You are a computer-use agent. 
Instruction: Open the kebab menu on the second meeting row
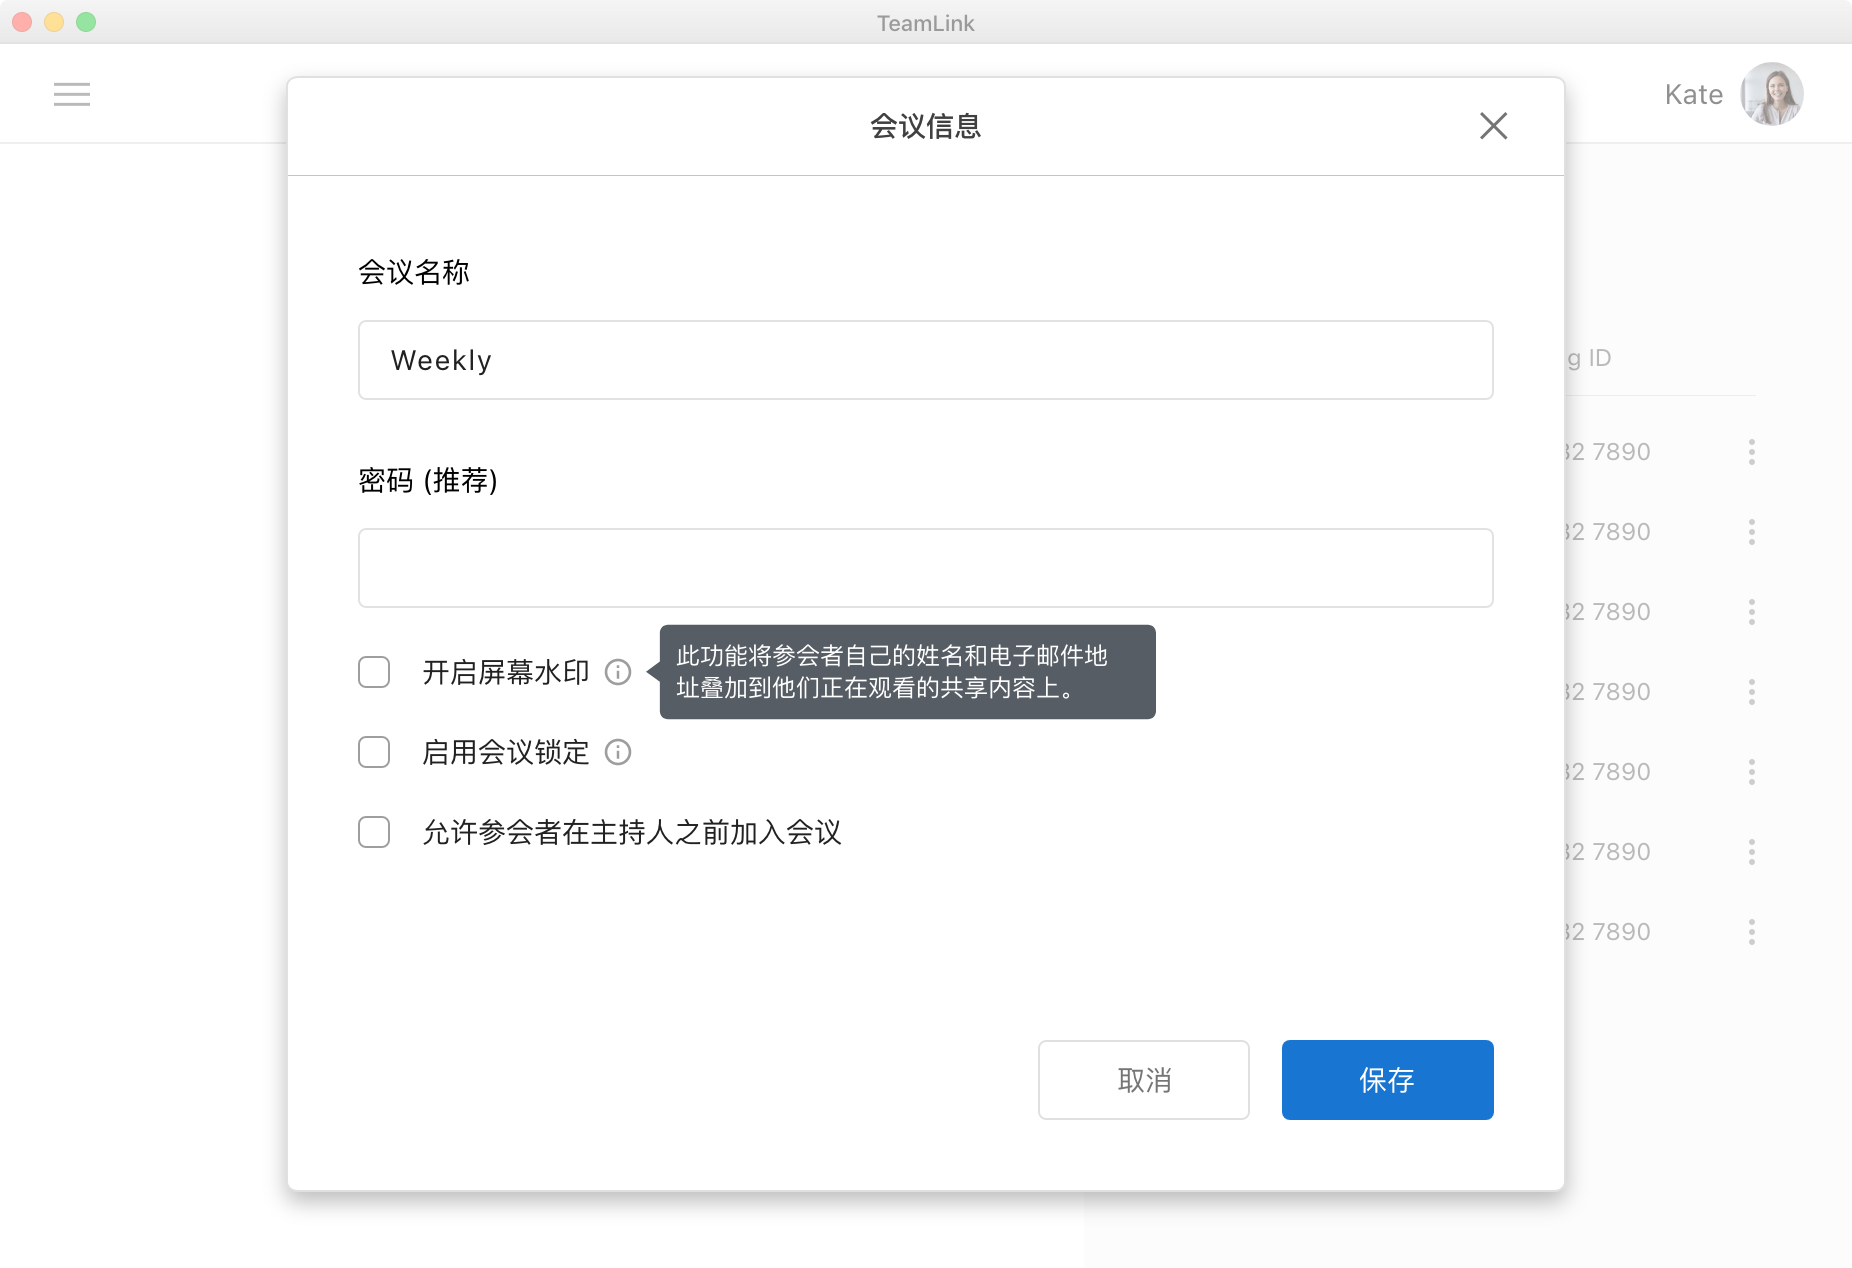tap(1751, 531)
